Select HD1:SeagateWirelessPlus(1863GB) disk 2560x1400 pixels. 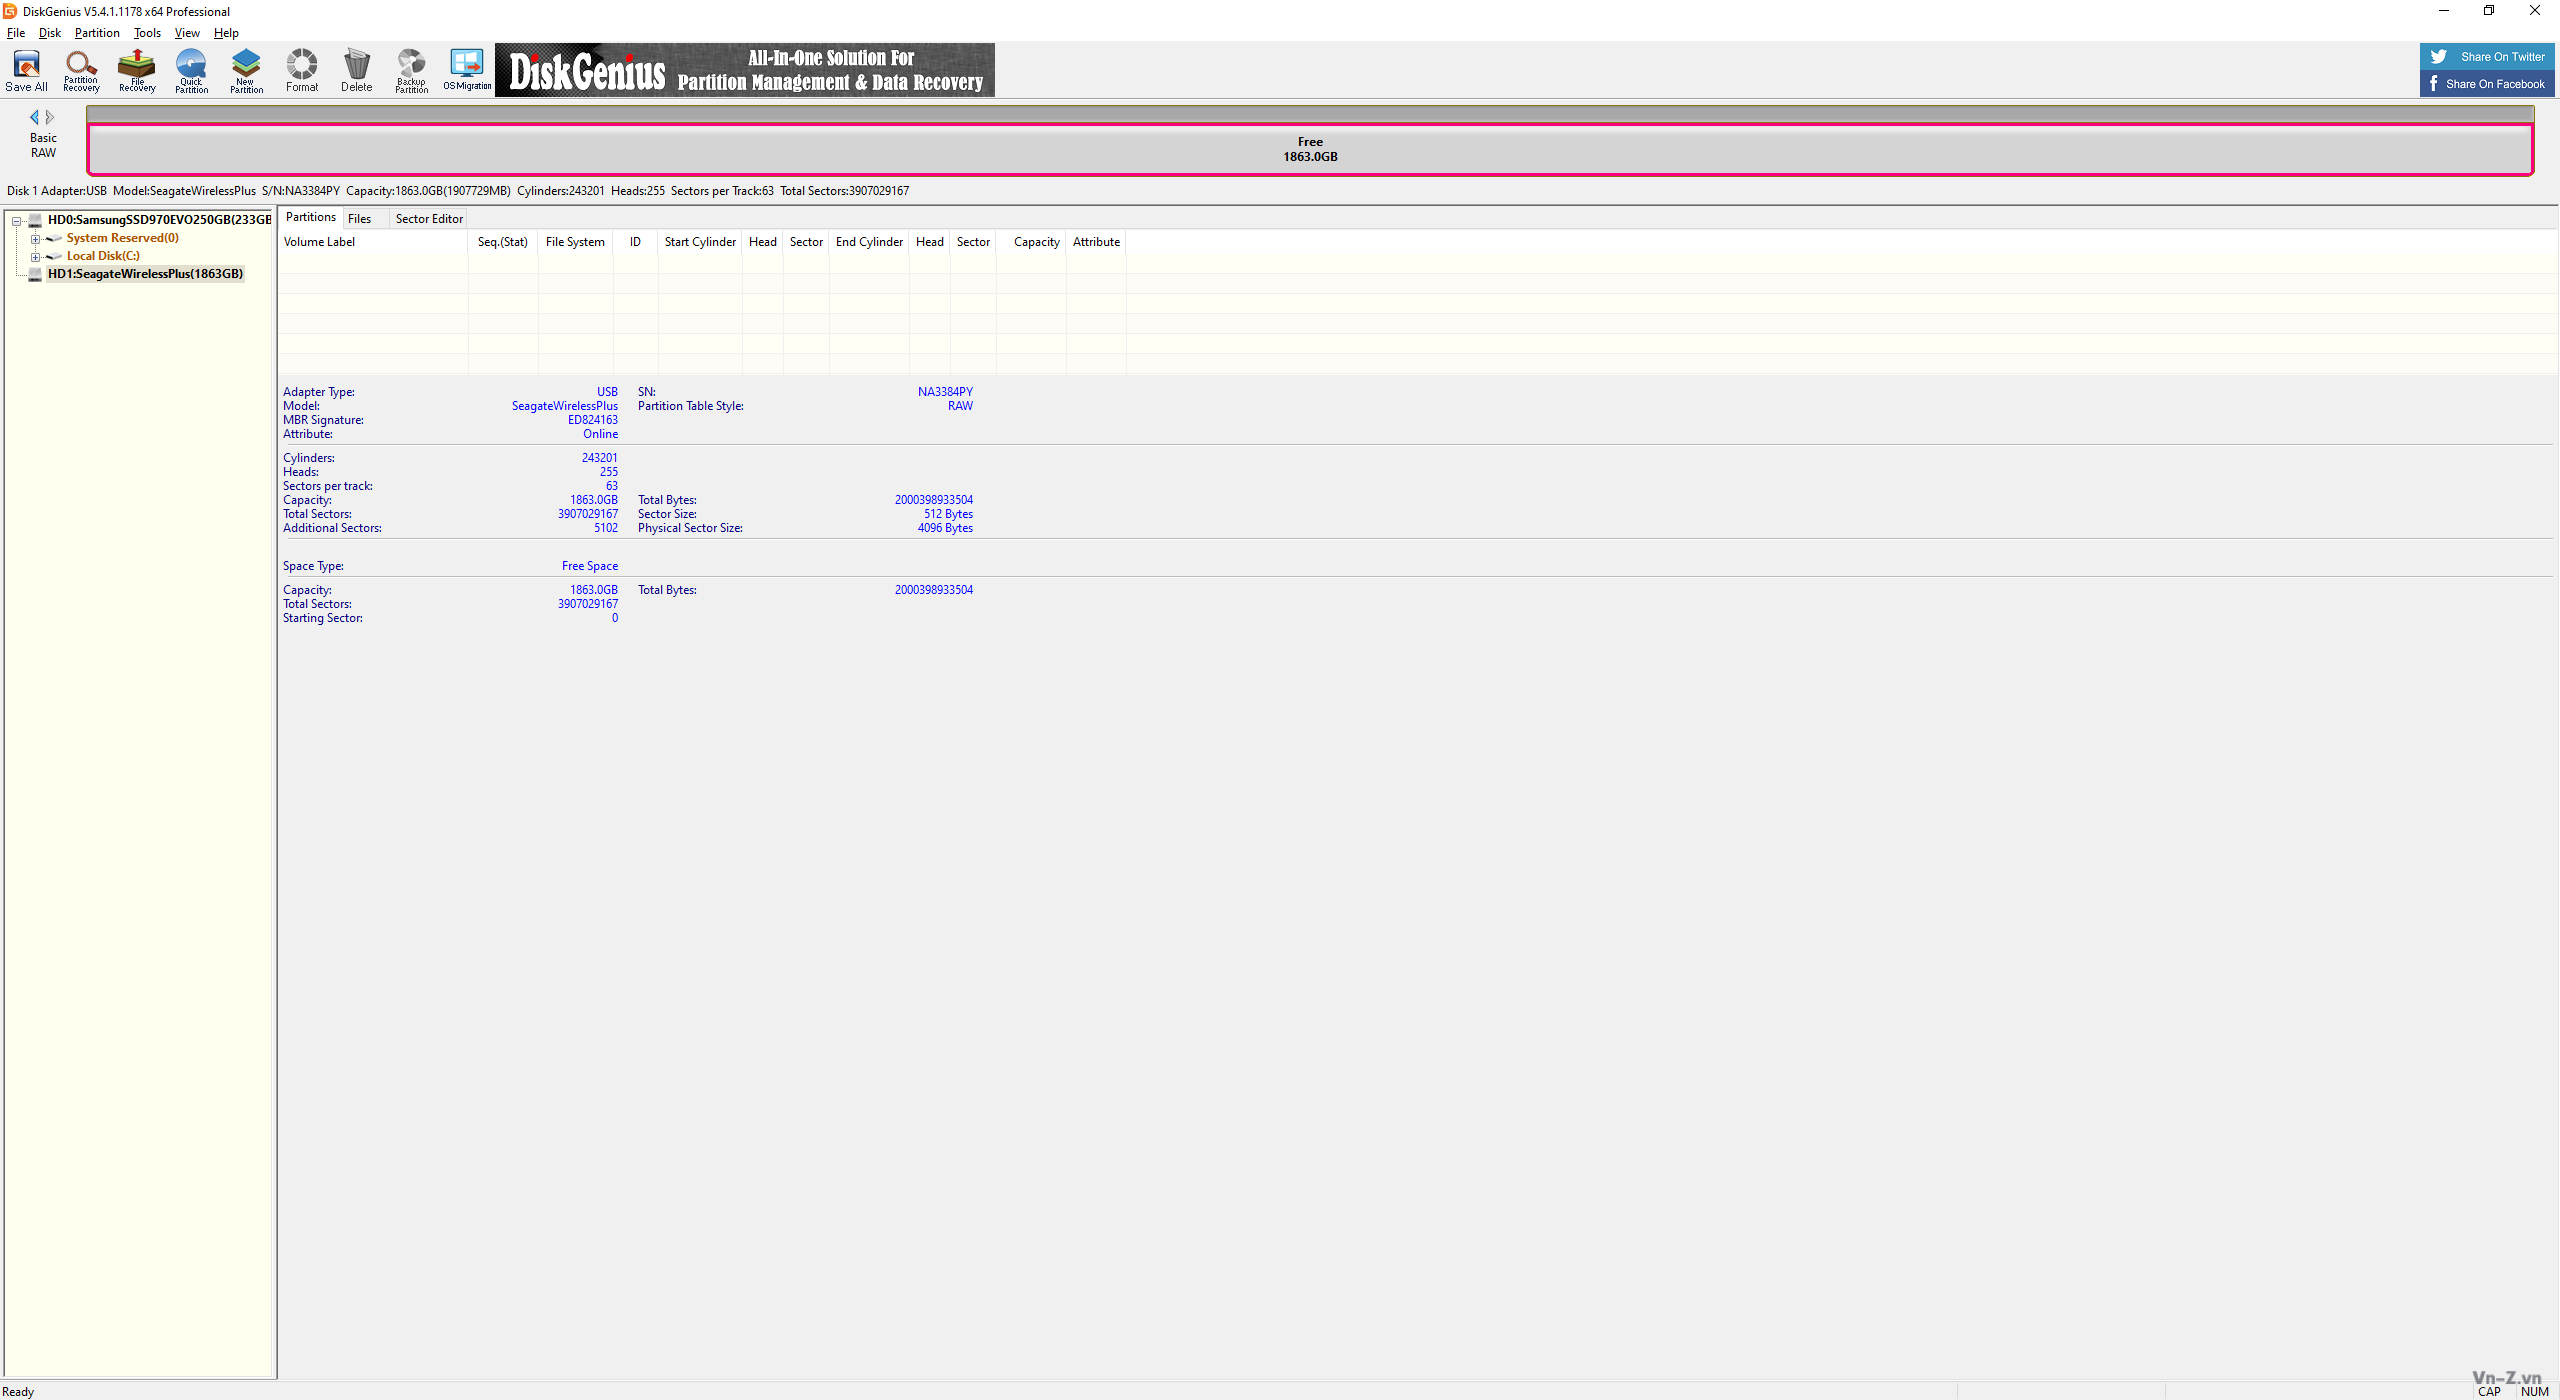tap(145, 274)
